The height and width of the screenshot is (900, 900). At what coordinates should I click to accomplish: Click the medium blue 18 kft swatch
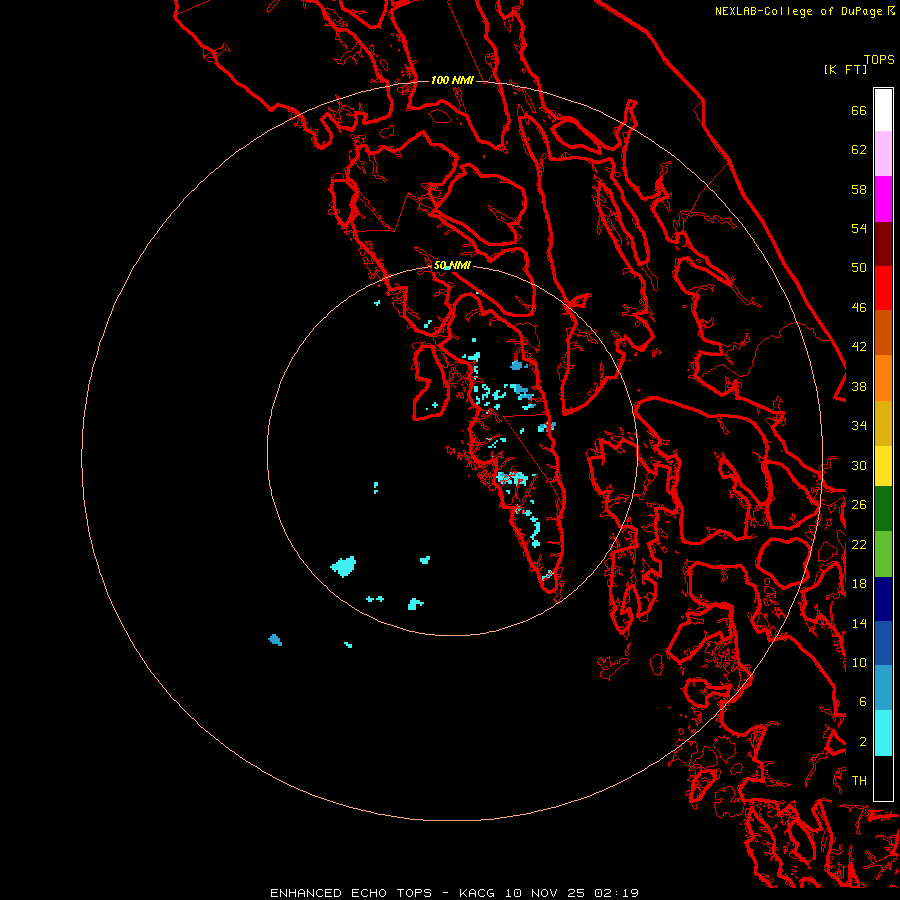[883, 643]
